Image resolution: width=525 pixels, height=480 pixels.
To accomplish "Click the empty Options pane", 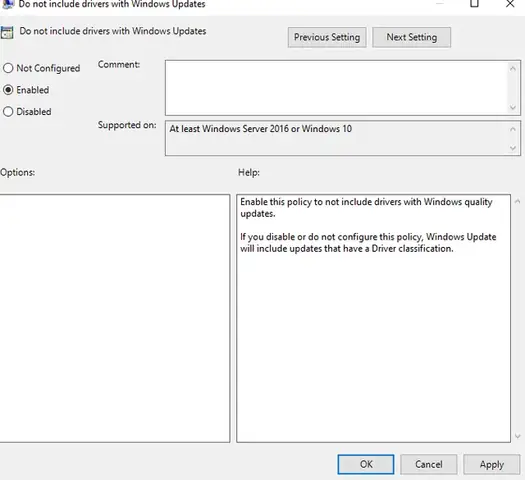I will click(x=115, y=318).
